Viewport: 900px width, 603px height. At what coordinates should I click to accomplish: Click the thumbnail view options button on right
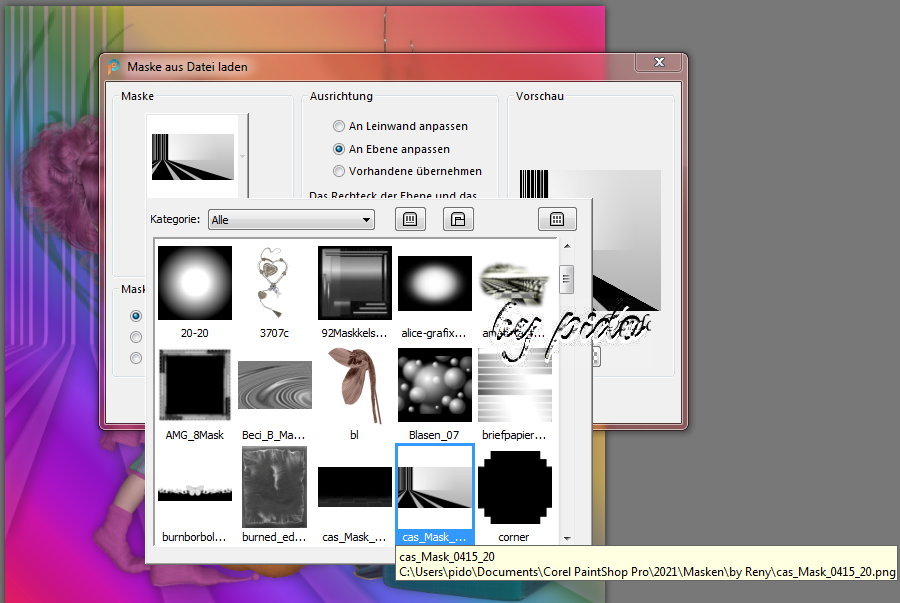(557, 219)
